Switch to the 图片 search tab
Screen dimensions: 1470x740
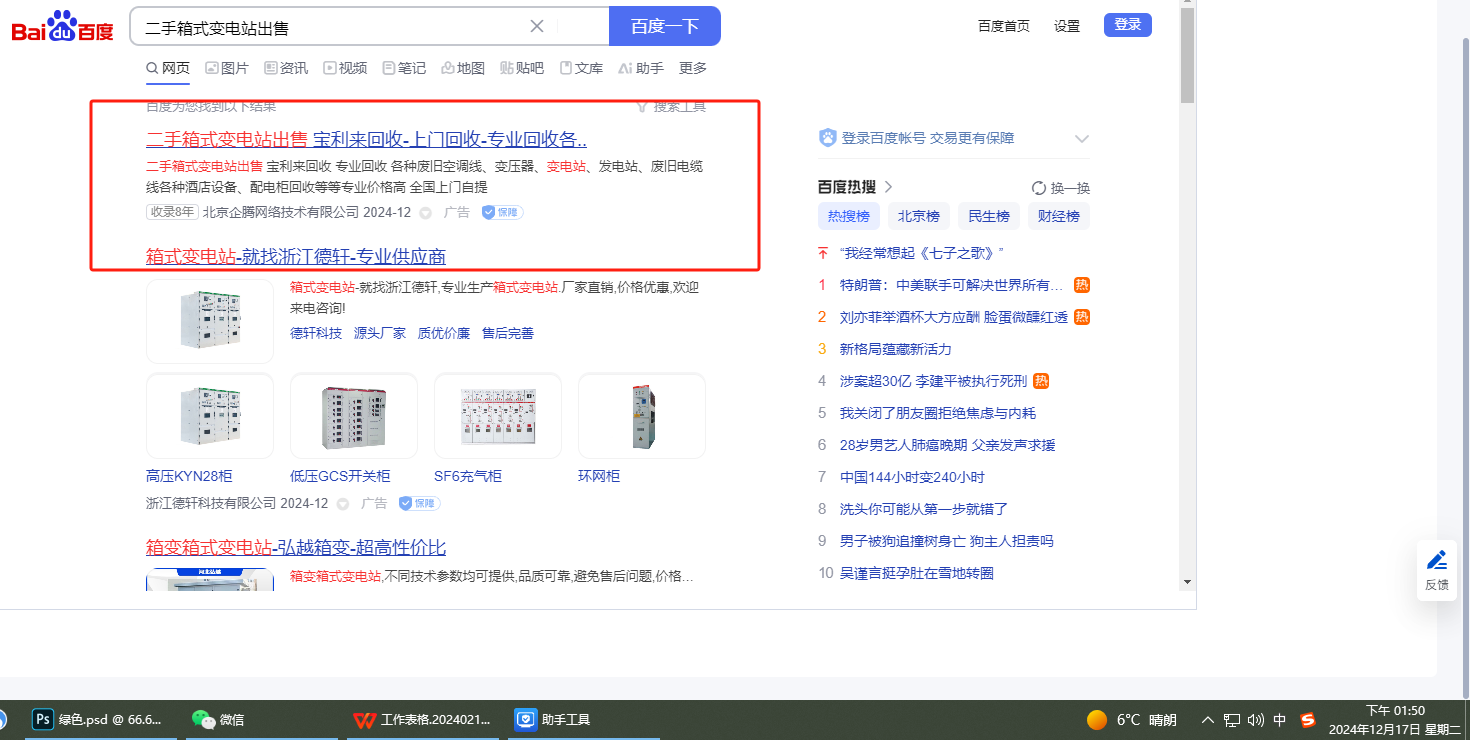227,68
